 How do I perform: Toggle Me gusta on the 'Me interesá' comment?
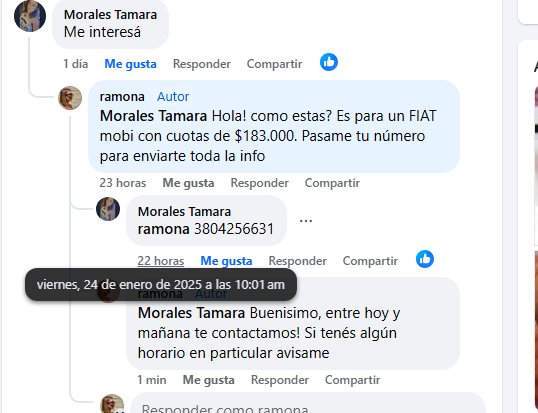coord(130,64)
